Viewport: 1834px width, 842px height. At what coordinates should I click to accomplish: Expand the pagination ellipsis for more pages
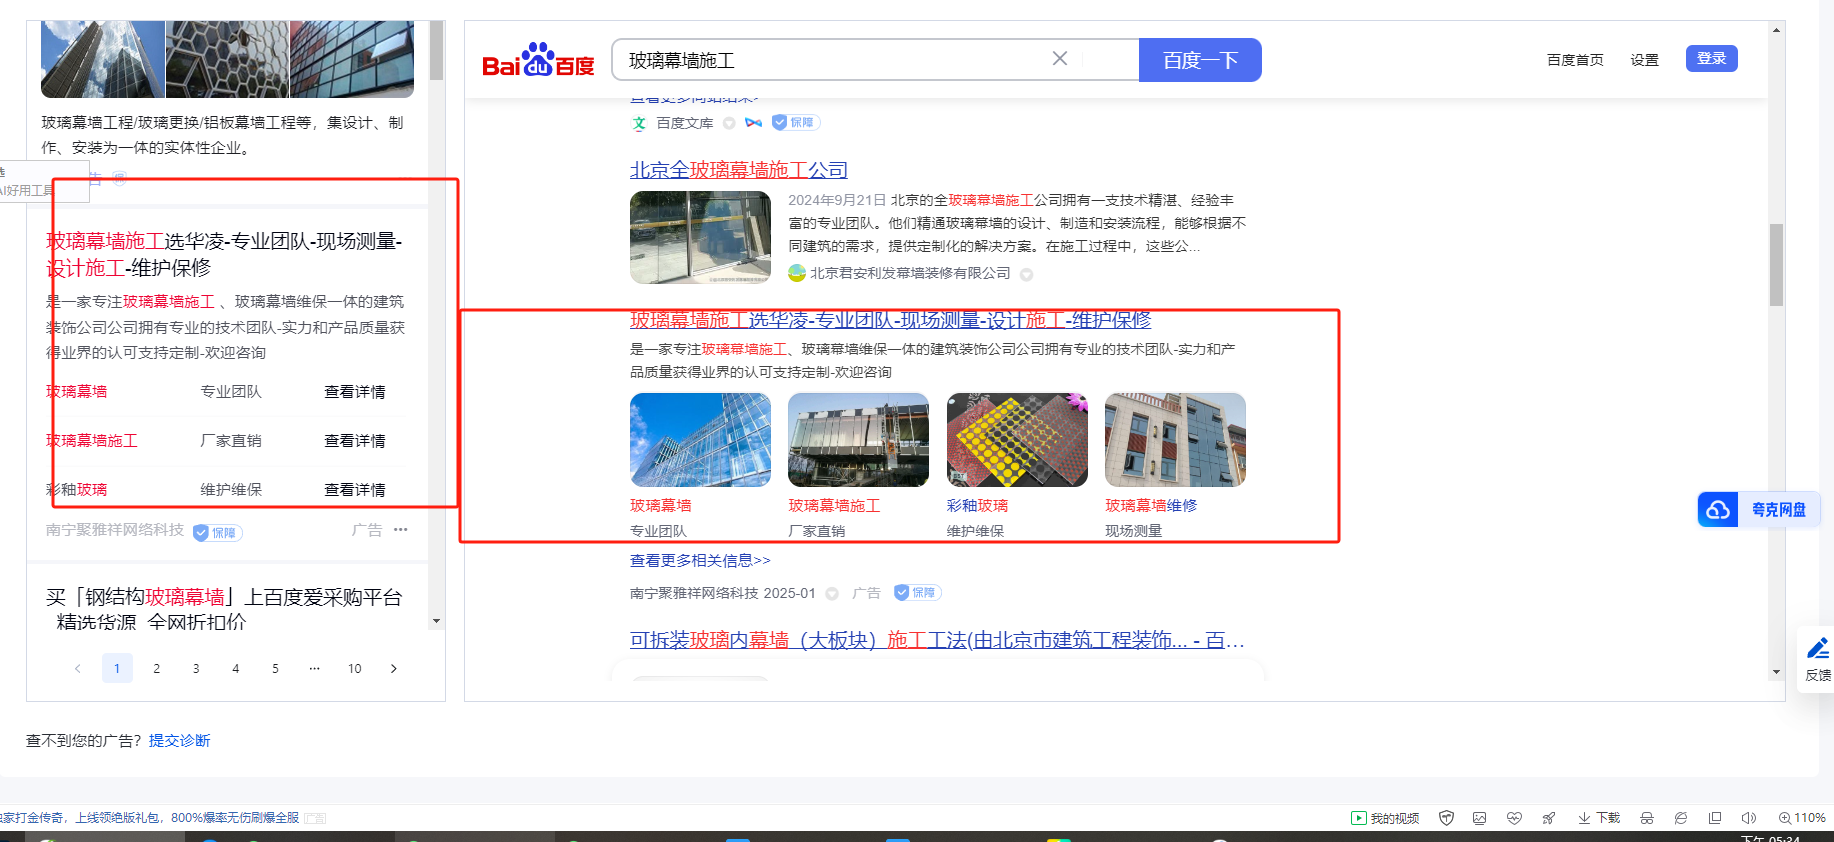(315, 668)
